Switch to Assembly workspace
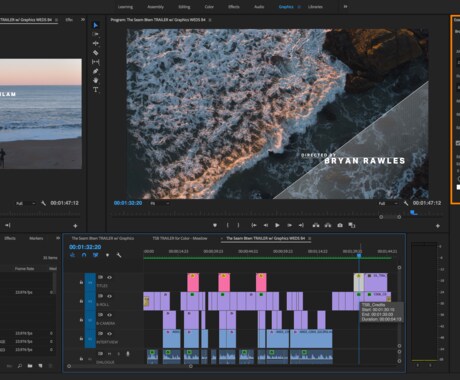 [155, 7]
